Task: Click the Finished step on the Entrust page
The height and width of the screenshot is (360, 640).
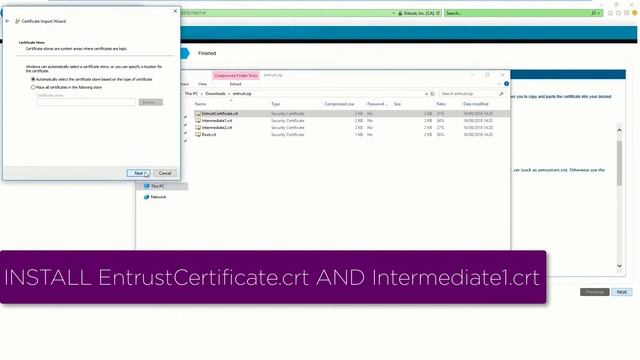Action: click(207, 53)
